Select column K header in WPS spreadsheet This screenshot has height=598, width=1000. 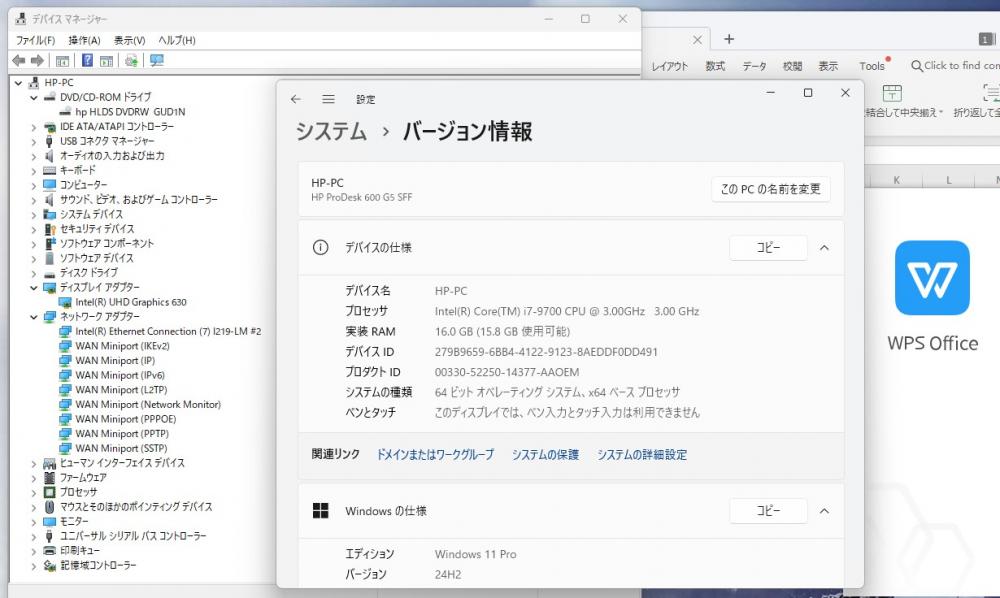pos(897,180)
